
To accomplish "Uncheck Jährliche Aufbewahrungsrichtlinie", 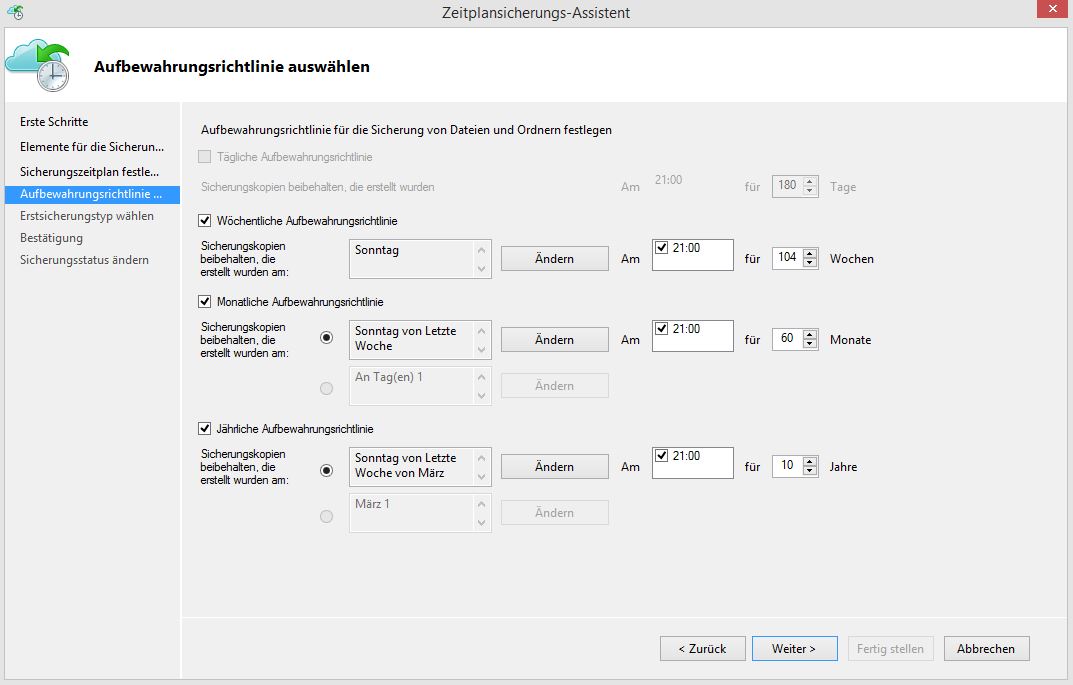I will (x=205, y=428).
